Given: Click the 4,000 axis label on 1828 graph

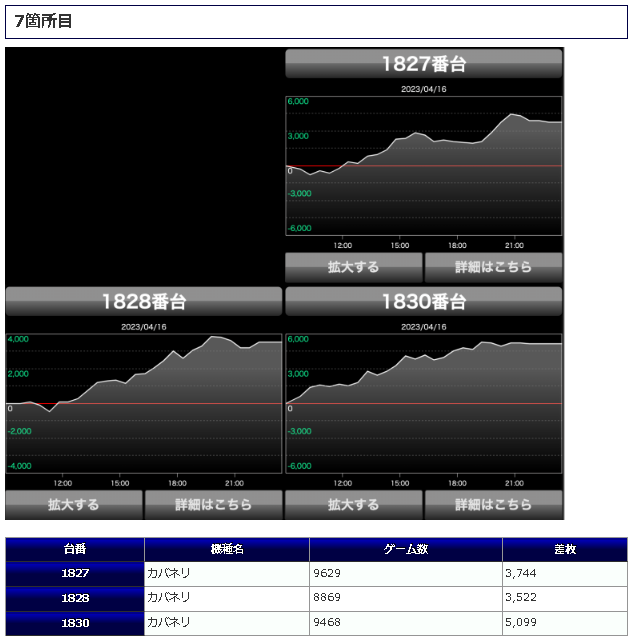Looking at the screenshot, I should [18, 339].
